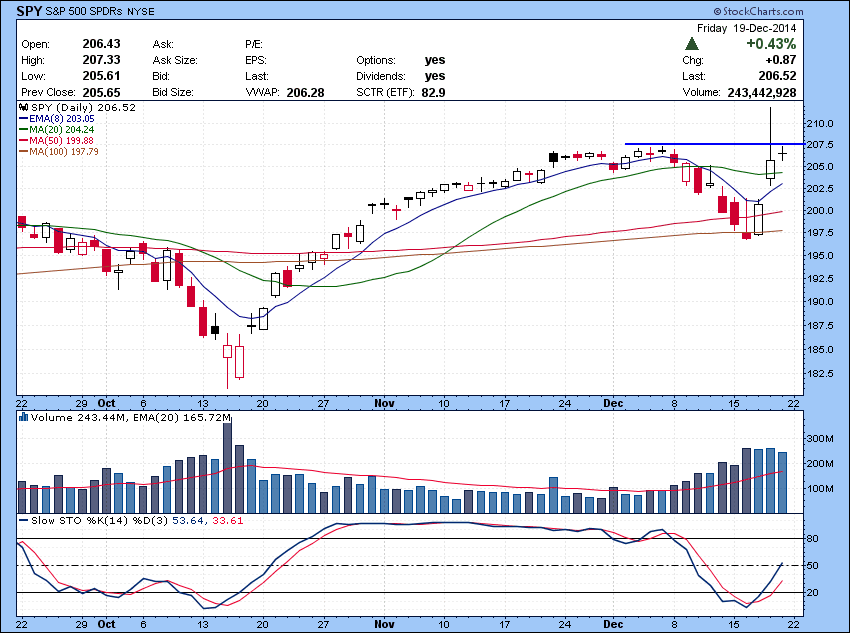850x633 pixels.
Task: Select the VWAP value 206.28
Action: (x=305, y=93)
